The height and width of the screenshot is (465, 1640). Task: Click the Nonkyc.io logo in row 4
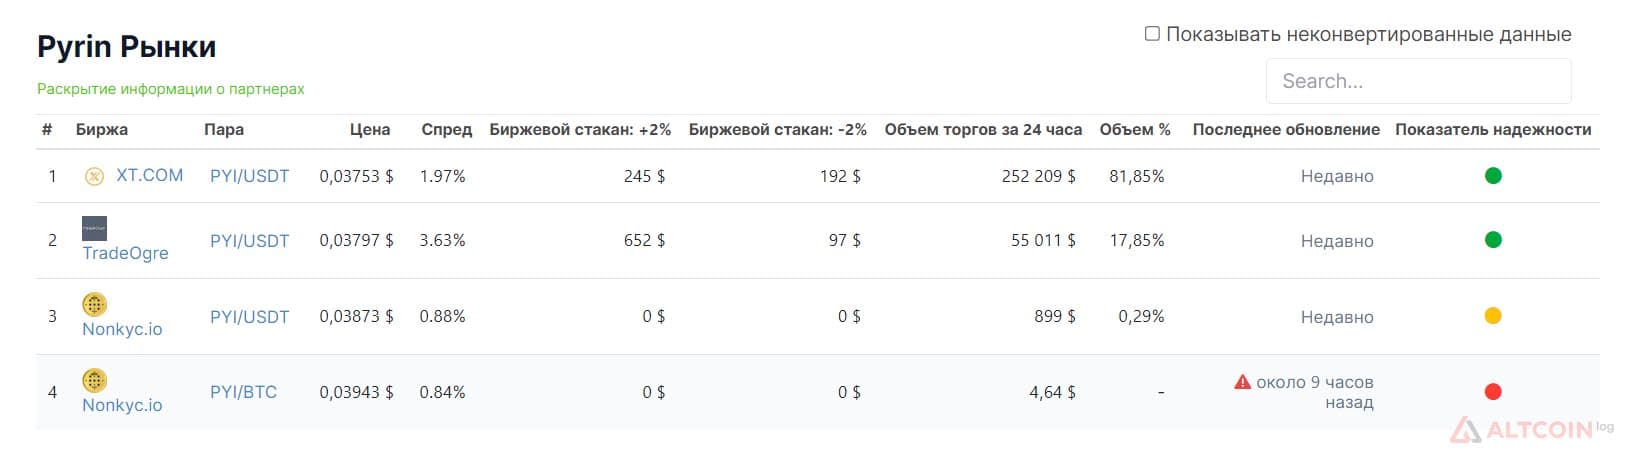click(94, 380)
